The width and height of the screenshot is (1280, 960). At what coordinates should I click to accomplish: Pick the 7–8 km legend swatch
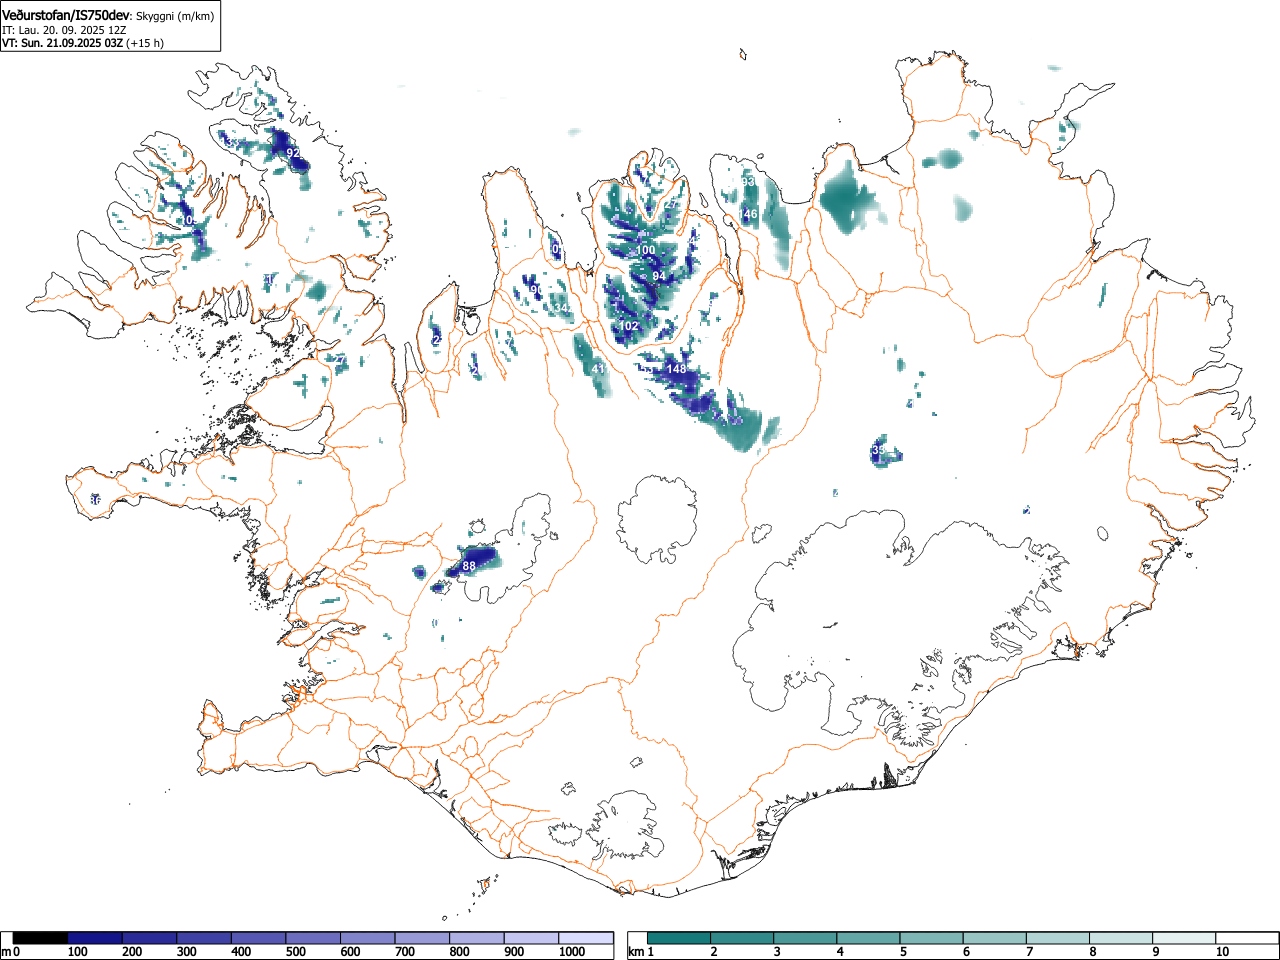coord(1059,938)
